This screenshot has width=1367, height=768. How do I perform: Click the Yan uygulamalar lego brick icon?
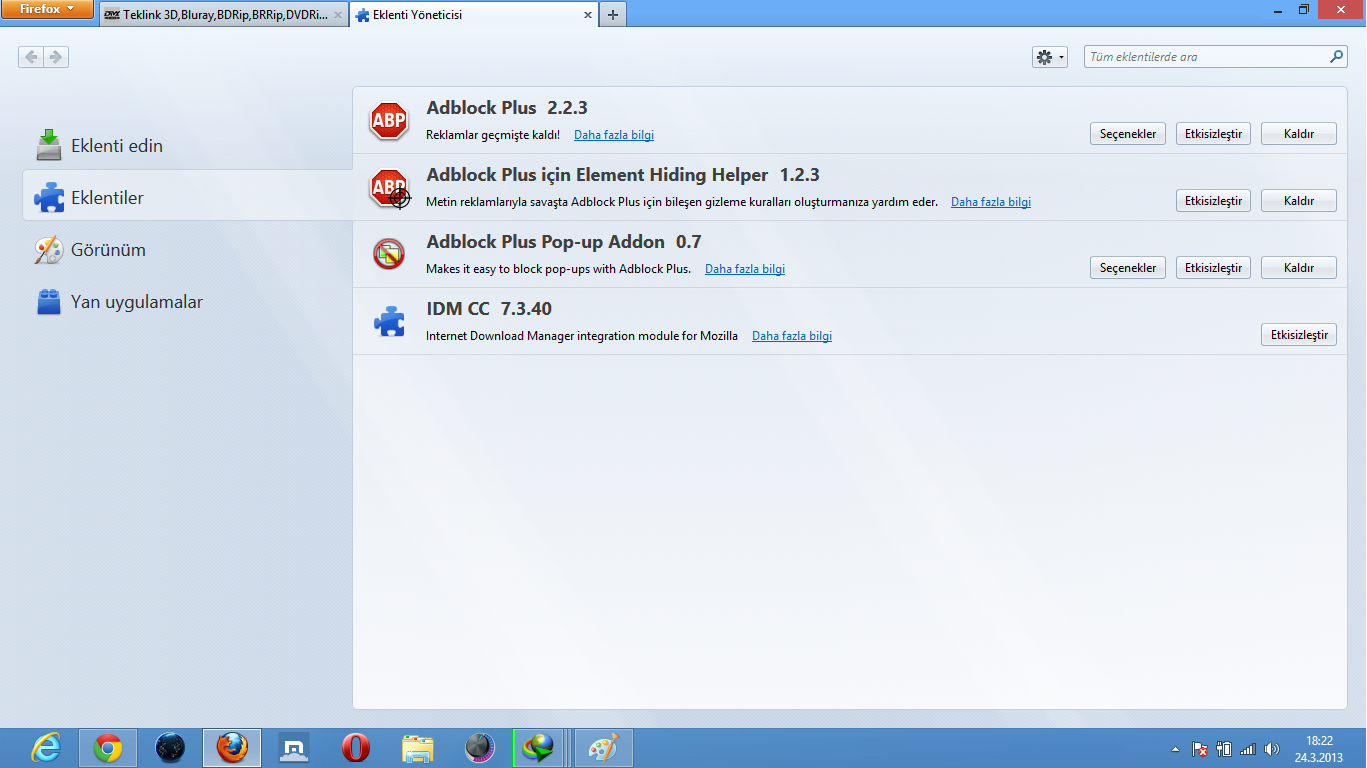click(x=49, y=302)
